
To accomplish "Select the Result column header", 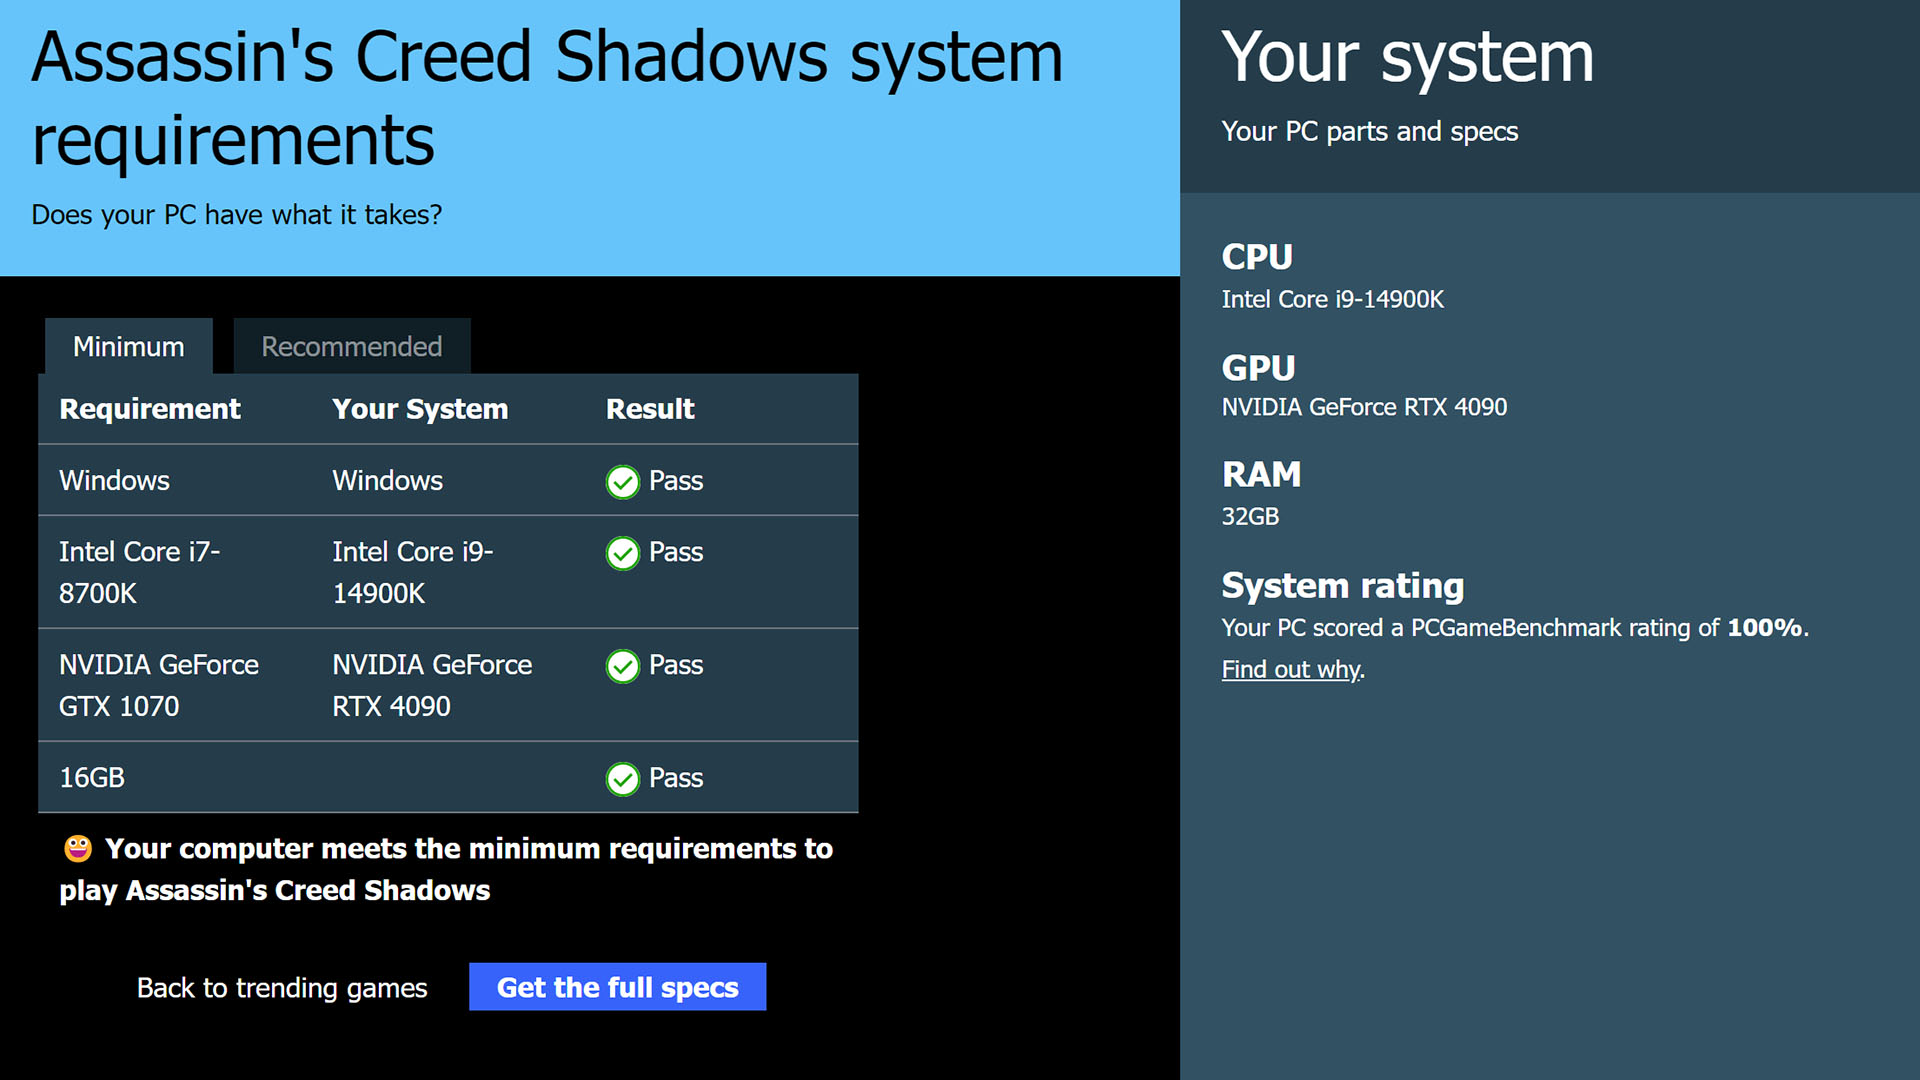I will point(650,408).
